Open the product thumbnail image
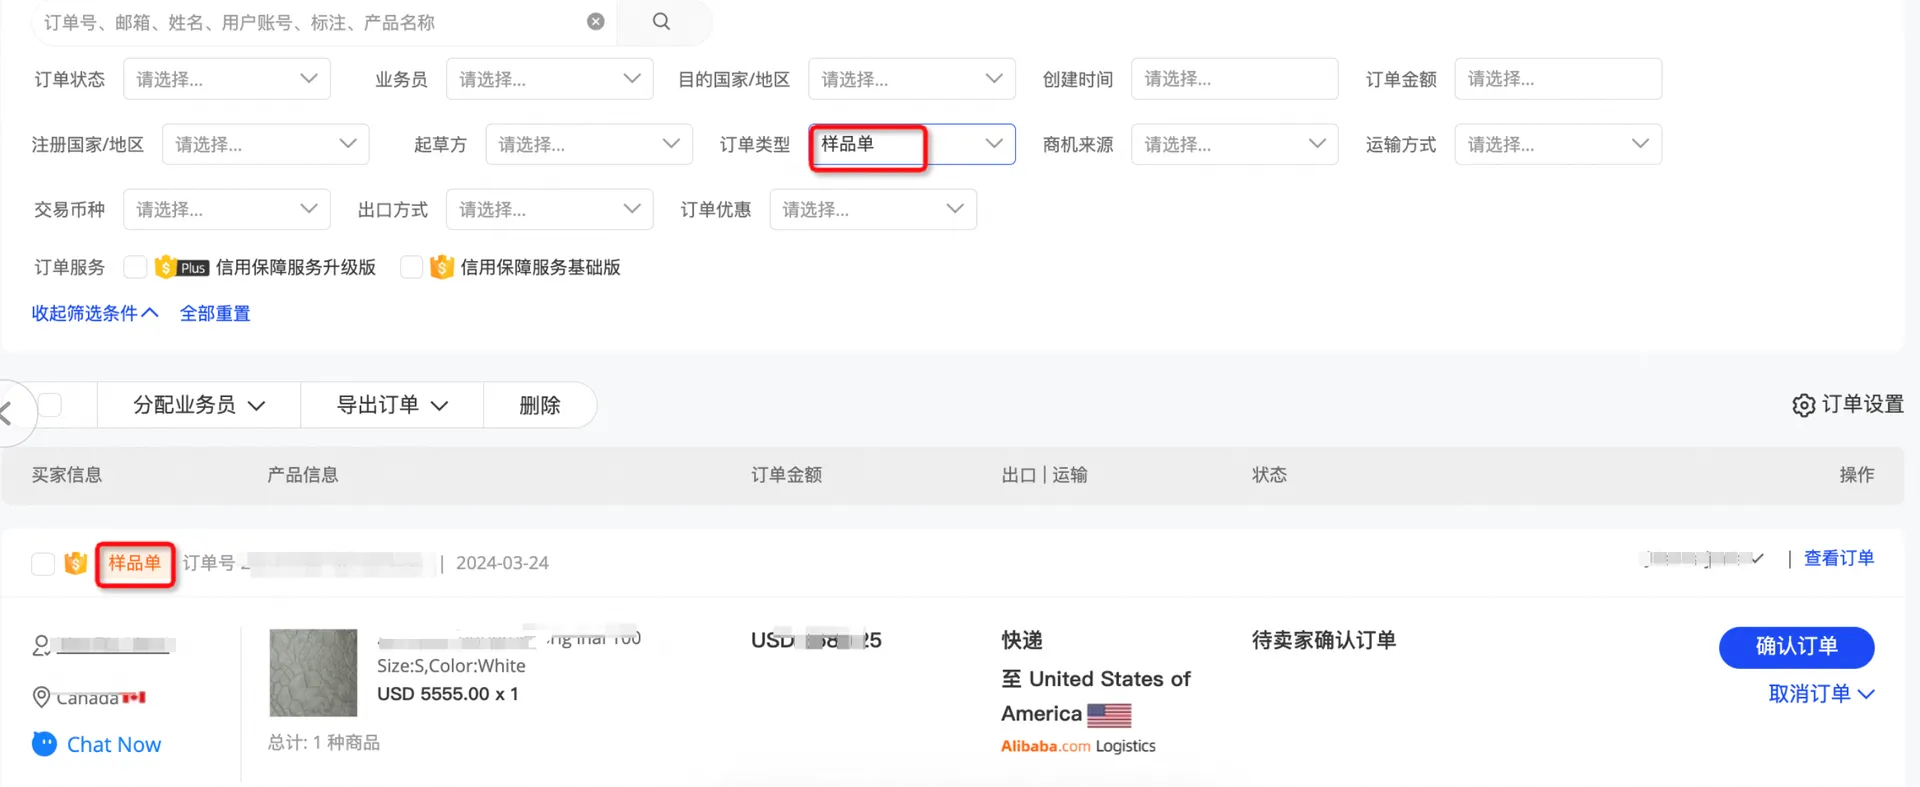Viewport: 1920px width, 787px height. [x=313, y=672]
